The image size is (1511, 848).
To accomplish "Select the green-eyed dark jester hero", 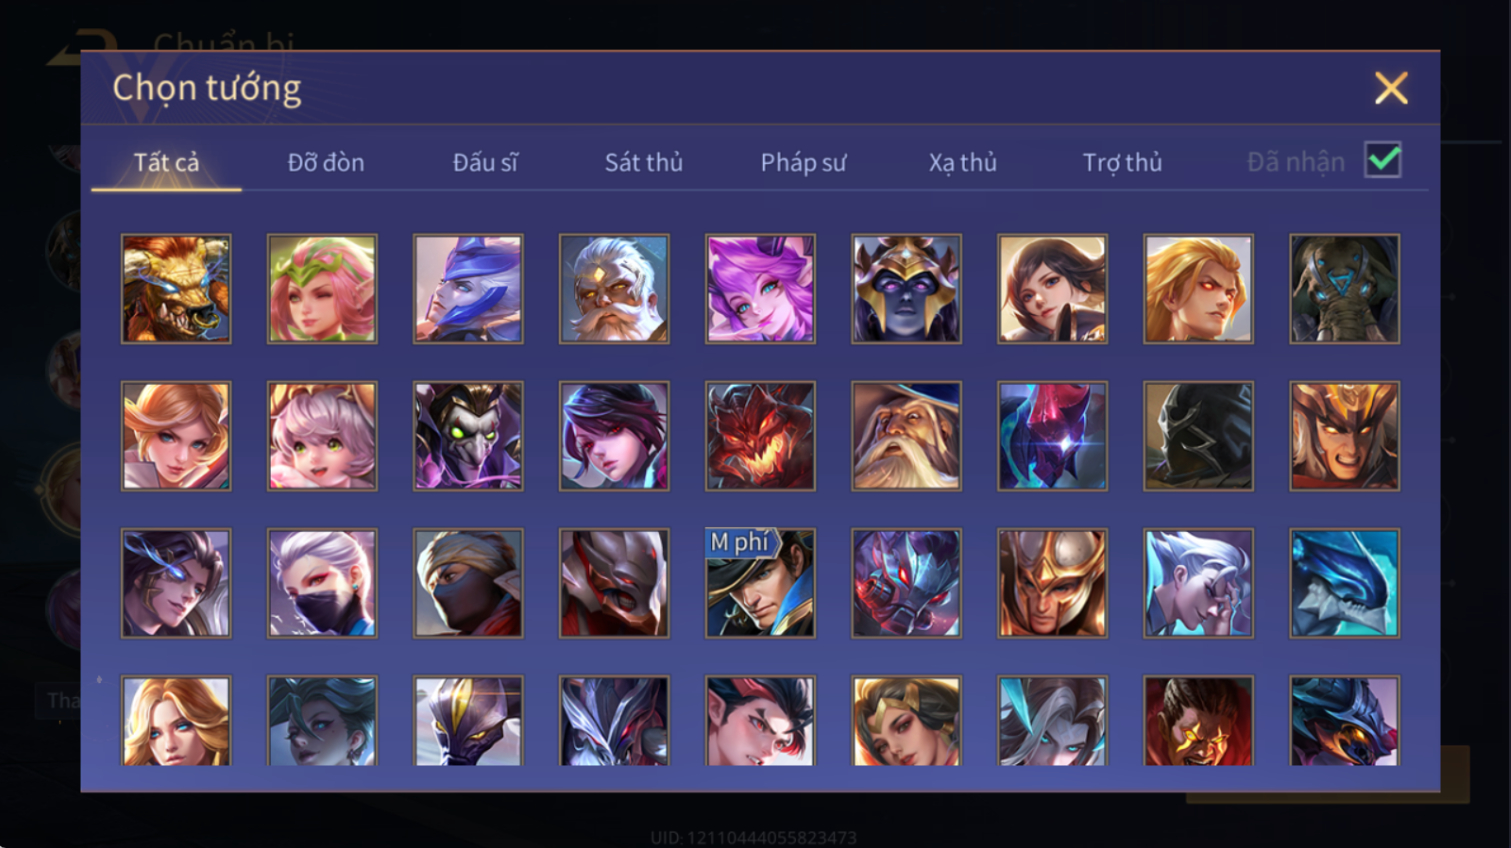I will point(468,436).
